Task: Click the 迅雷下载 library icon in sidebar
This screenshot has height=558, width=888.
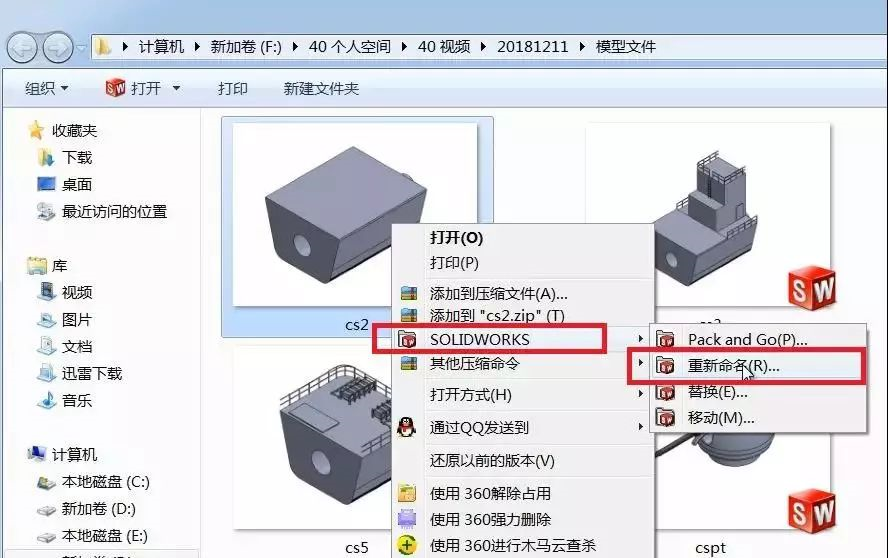Action: (46, 373)
